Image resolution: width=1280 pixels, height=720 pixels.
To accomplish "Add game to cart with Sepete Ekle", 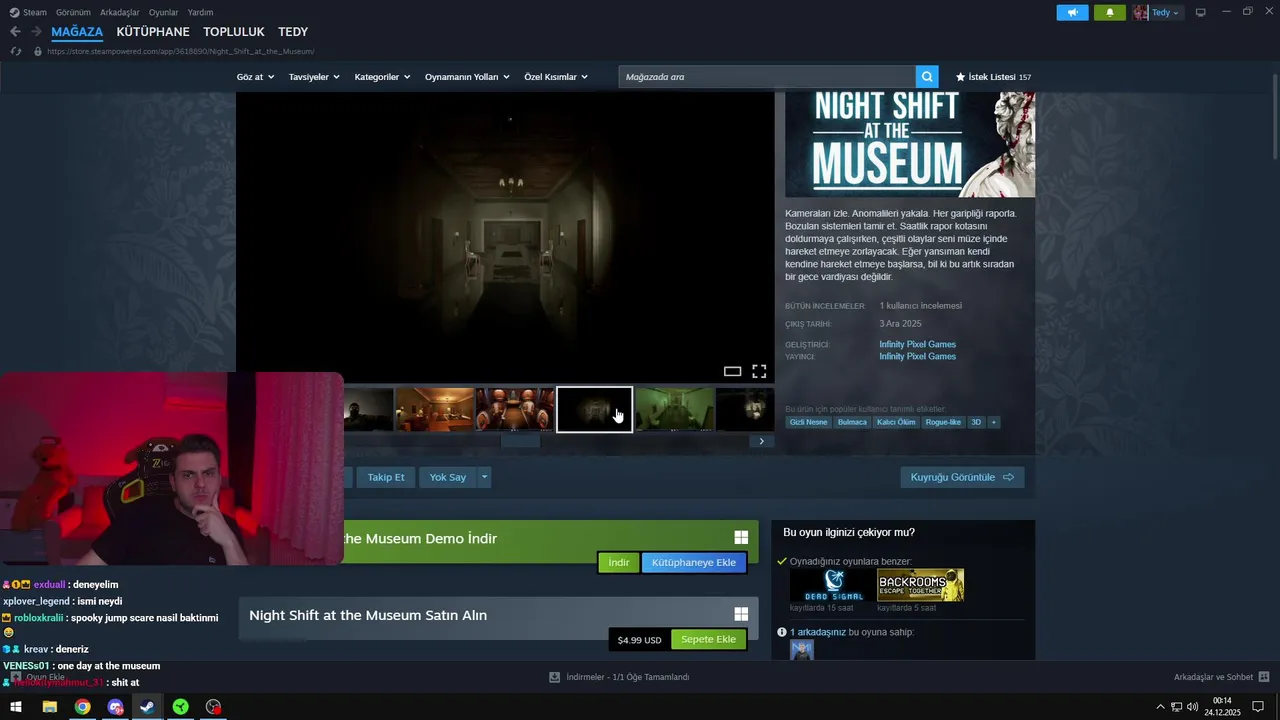I will click(708, 639).
